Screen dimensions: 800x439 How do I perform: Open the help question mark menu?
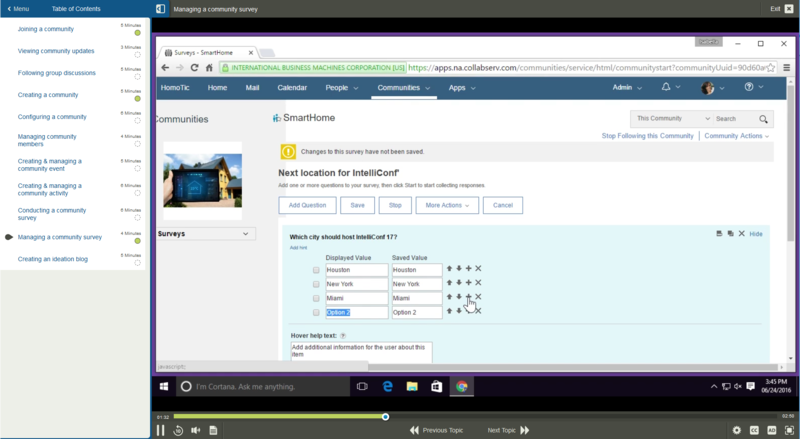pyautogui.click(x=754, y=87)
